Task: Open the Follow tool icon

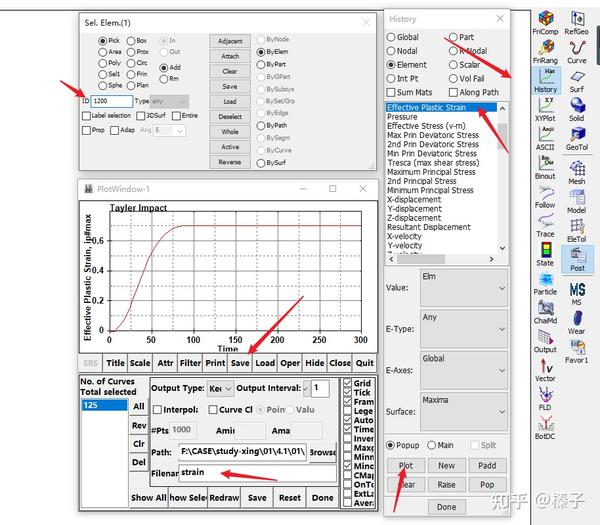Action: (x=545, y=197)
